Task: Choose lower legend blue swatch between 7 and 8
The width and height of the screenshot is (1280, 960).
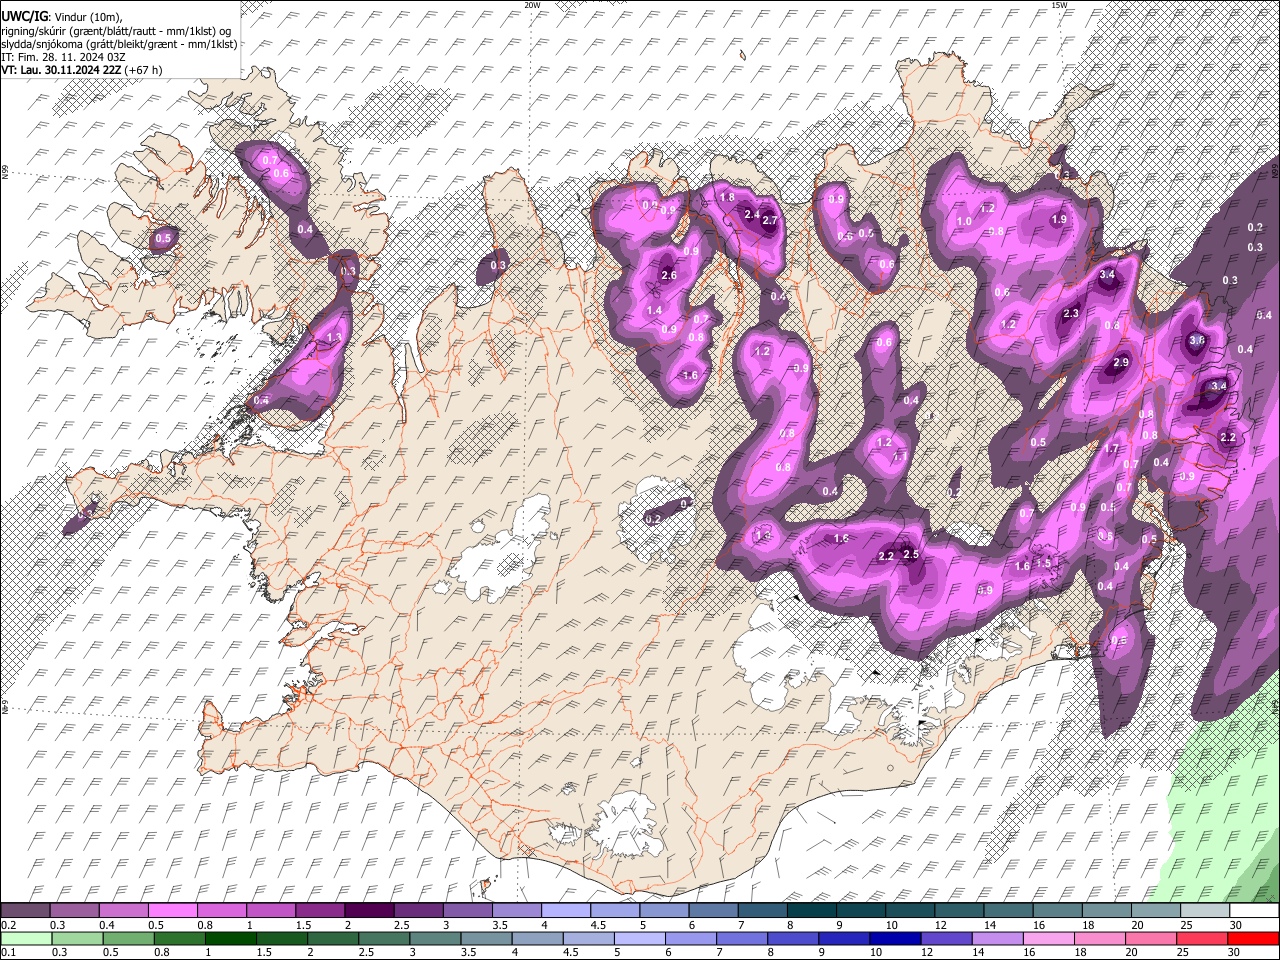Action: (741, 938)
